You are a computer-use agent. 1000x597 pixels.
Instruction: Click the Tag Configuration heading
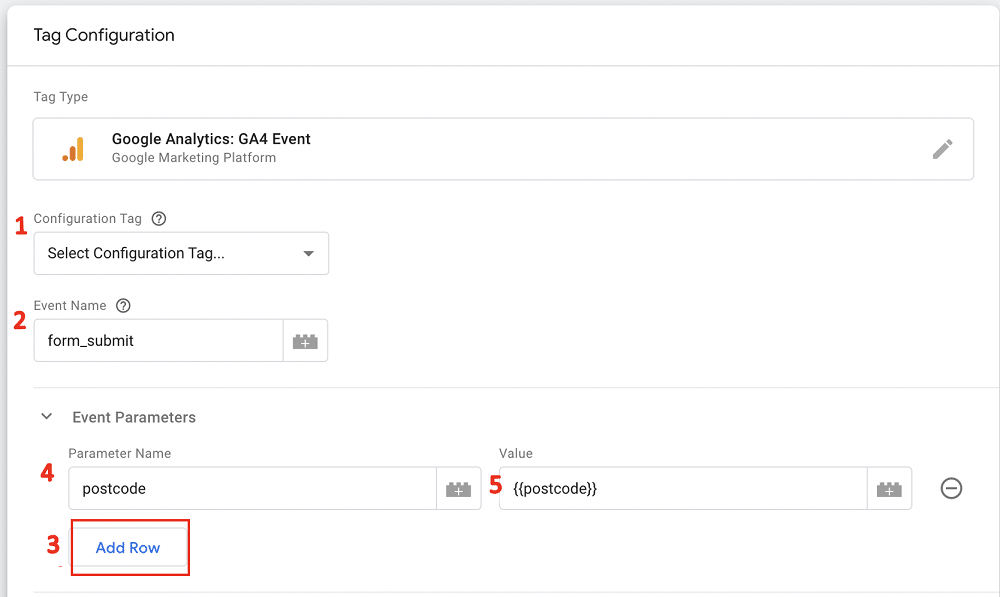coord(104,35)
